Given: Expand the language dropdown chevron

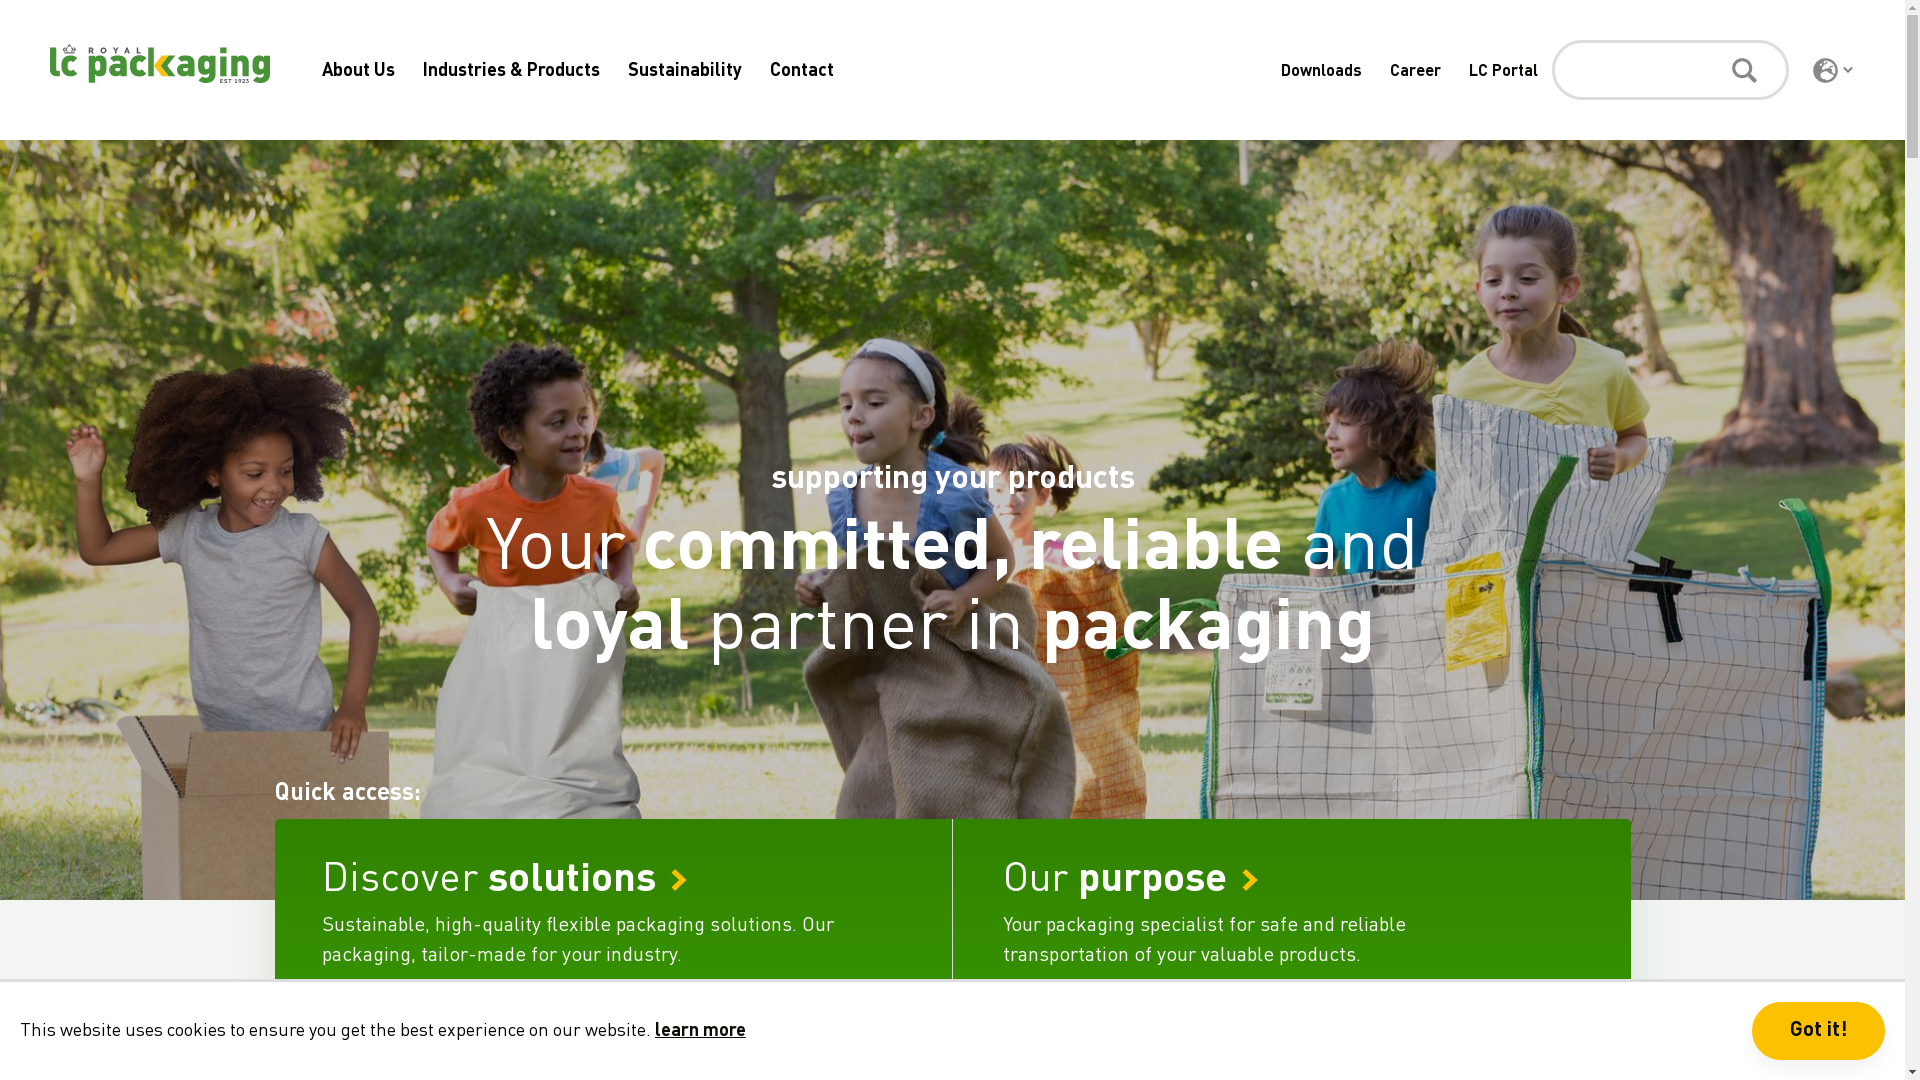Looking at the screenshot, I should [x=1848, y=70].
